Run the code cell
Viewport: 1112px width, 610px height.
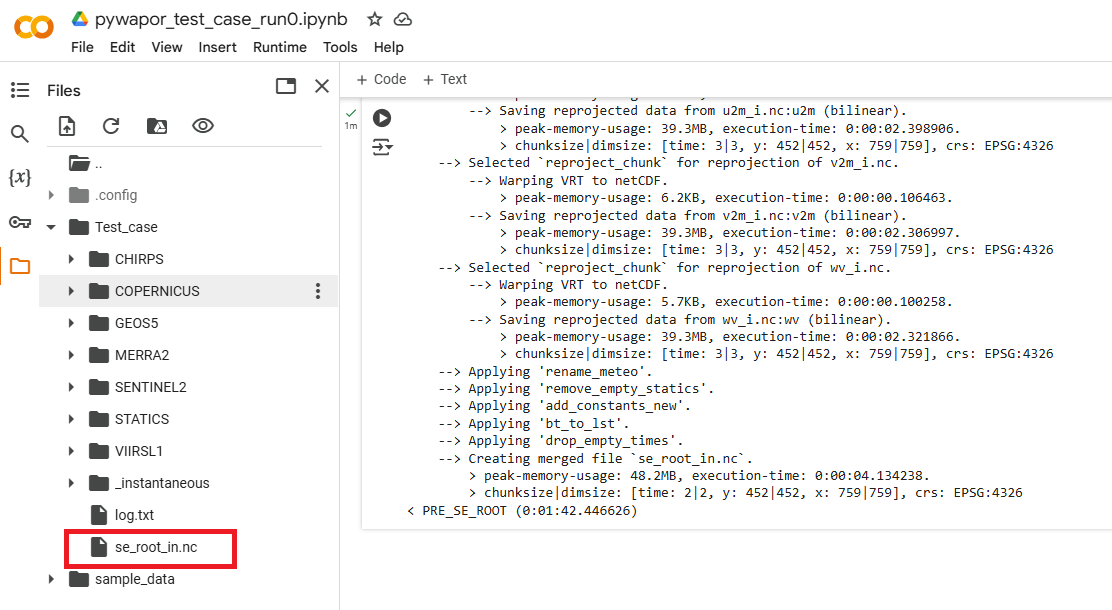click(x=382, y=118)
